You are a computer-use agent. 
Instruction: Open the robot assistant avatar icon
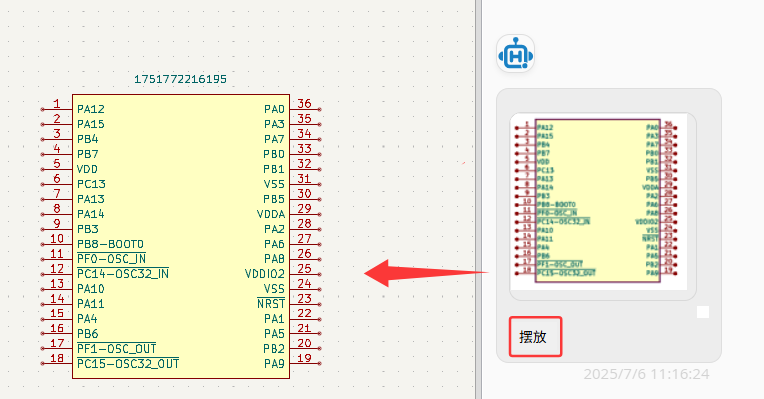click(516, 54)
